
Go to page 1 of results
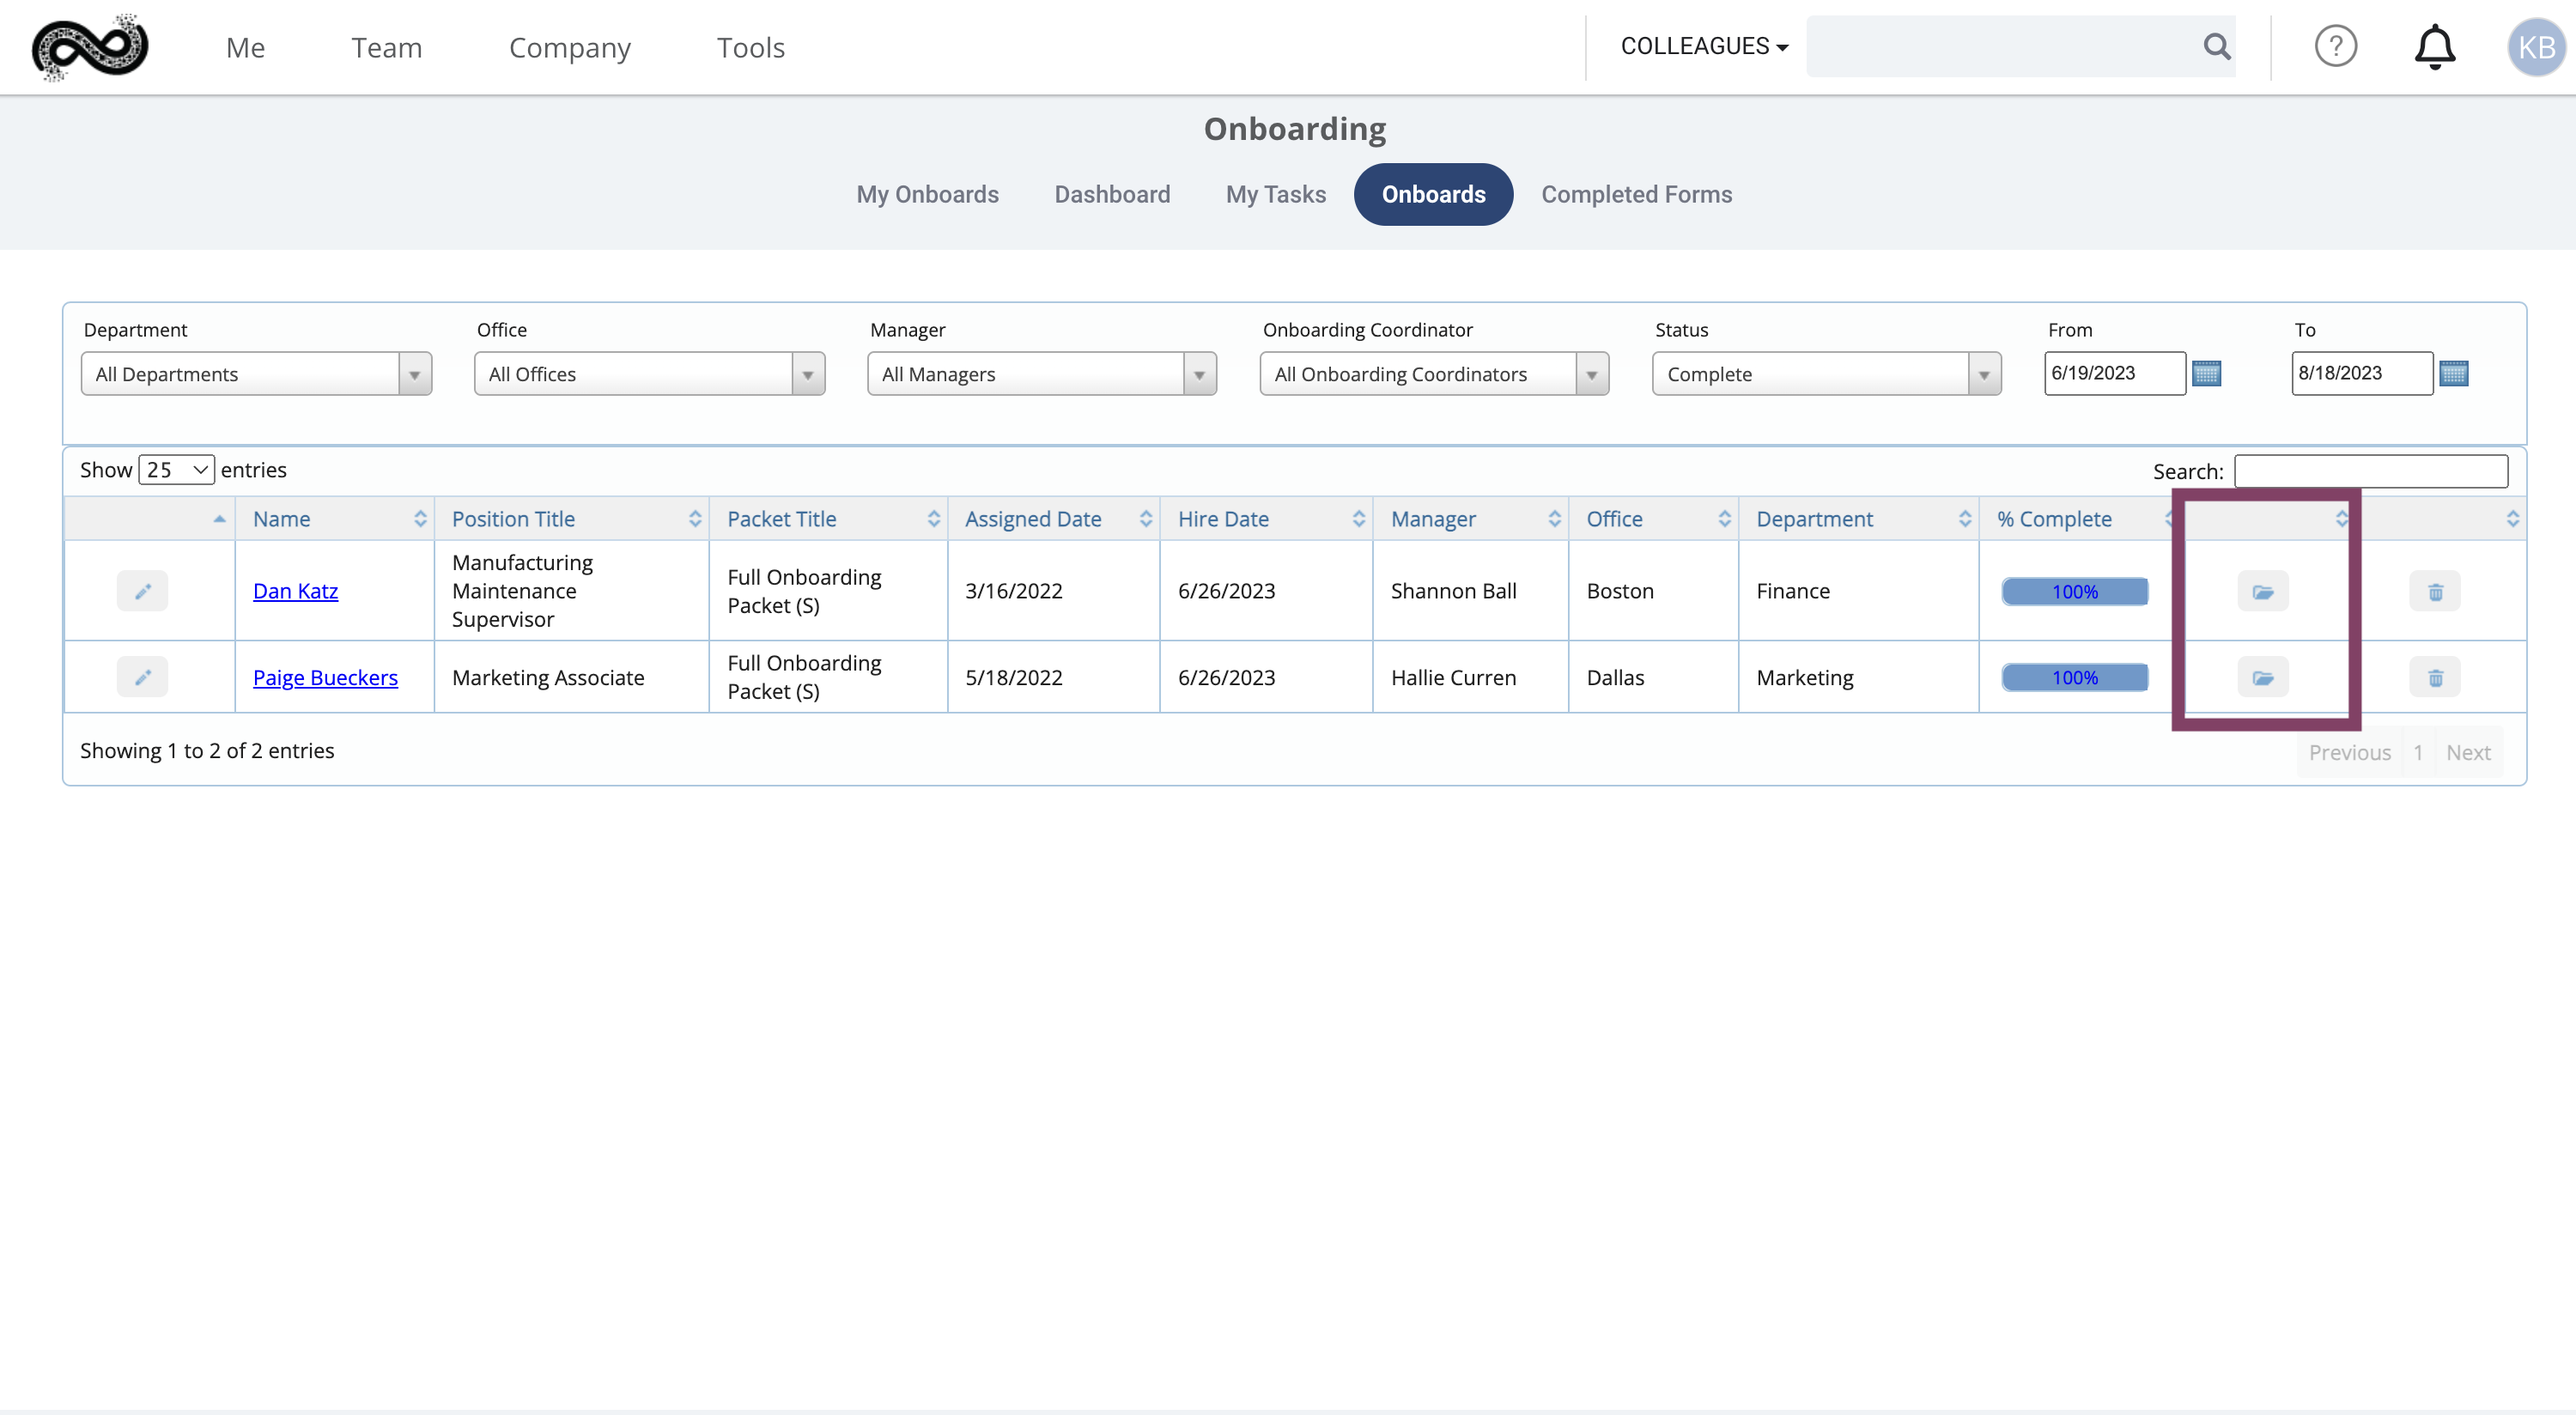pos(2417,752)
